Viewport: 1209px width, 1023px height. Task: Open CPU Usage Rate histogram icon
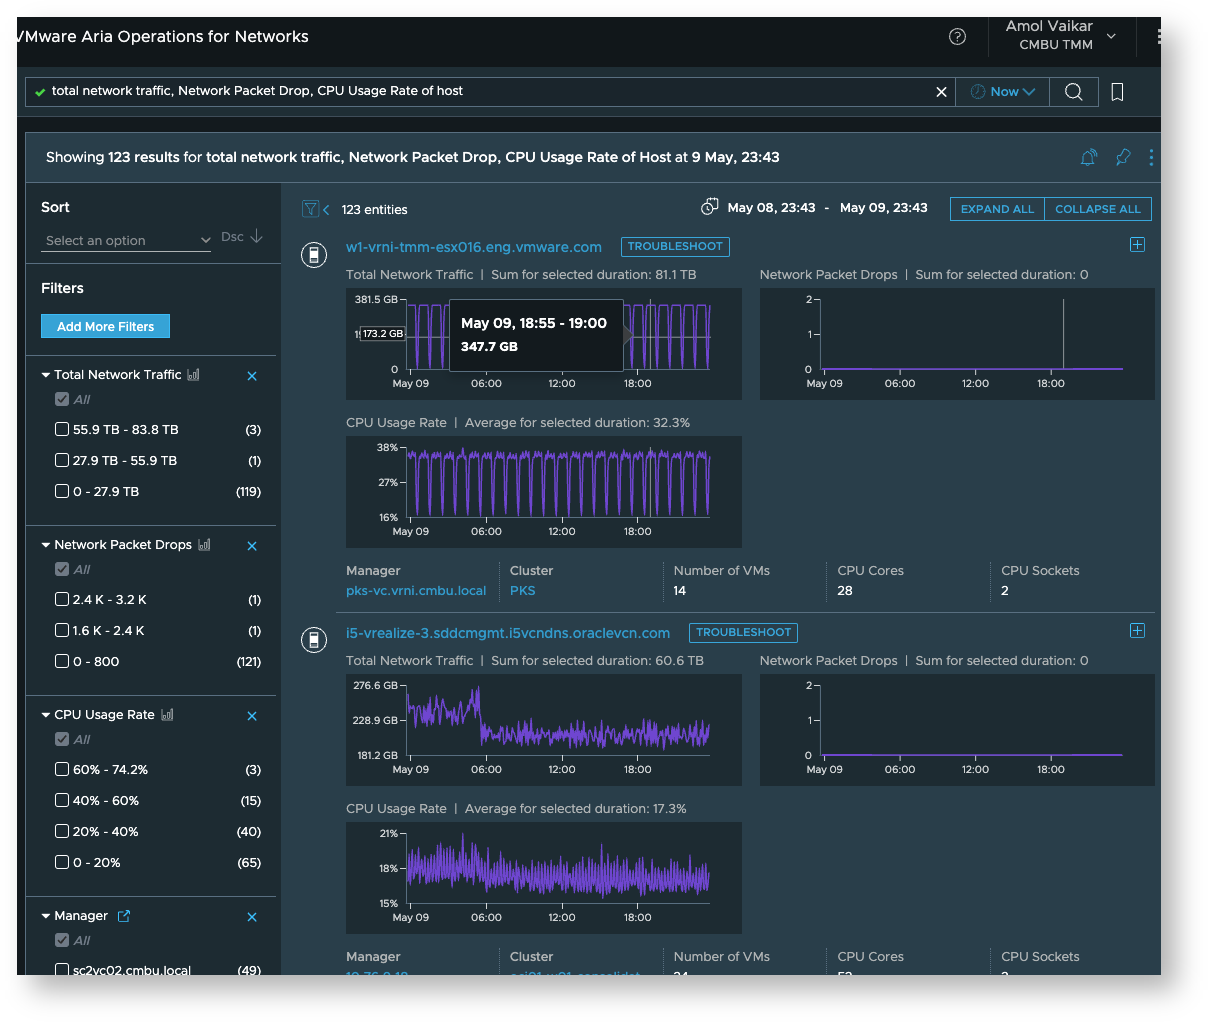pyautogui.click(x=167, y=715)
